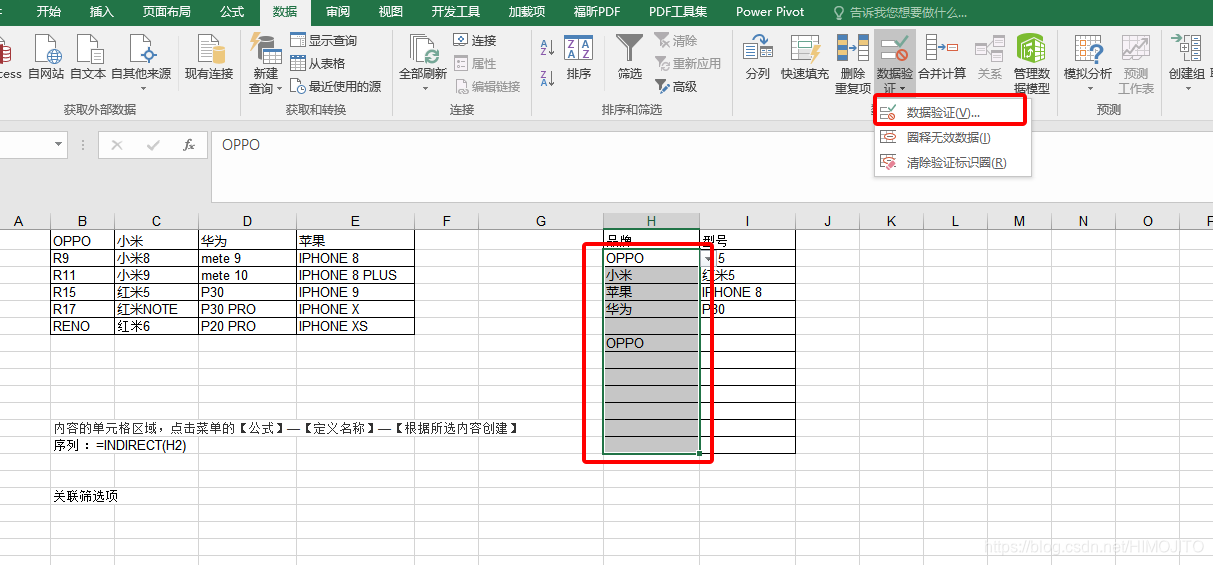Click cell containing IPHONE 8 PLUS
This screenshot has height=565, width=1213.
point(355,275)
